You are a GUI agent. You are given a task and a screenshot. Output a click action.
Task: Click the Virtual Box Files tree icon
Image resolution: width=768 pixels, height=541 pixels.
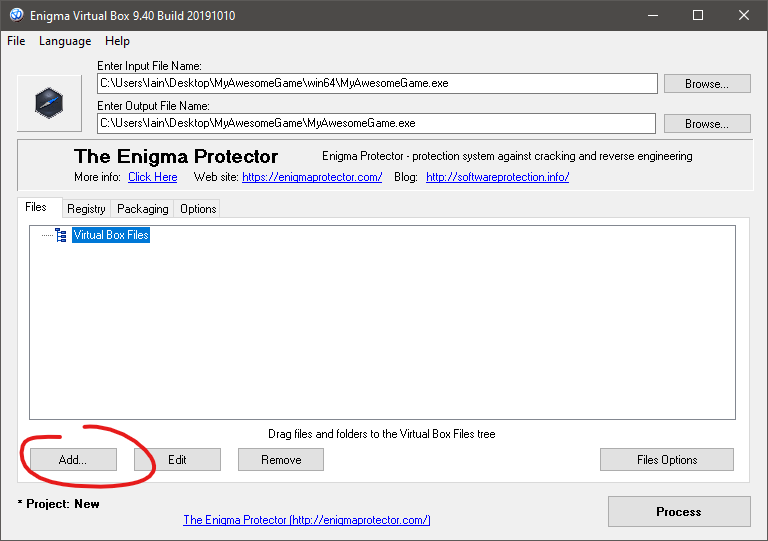[x=61, y=236]
